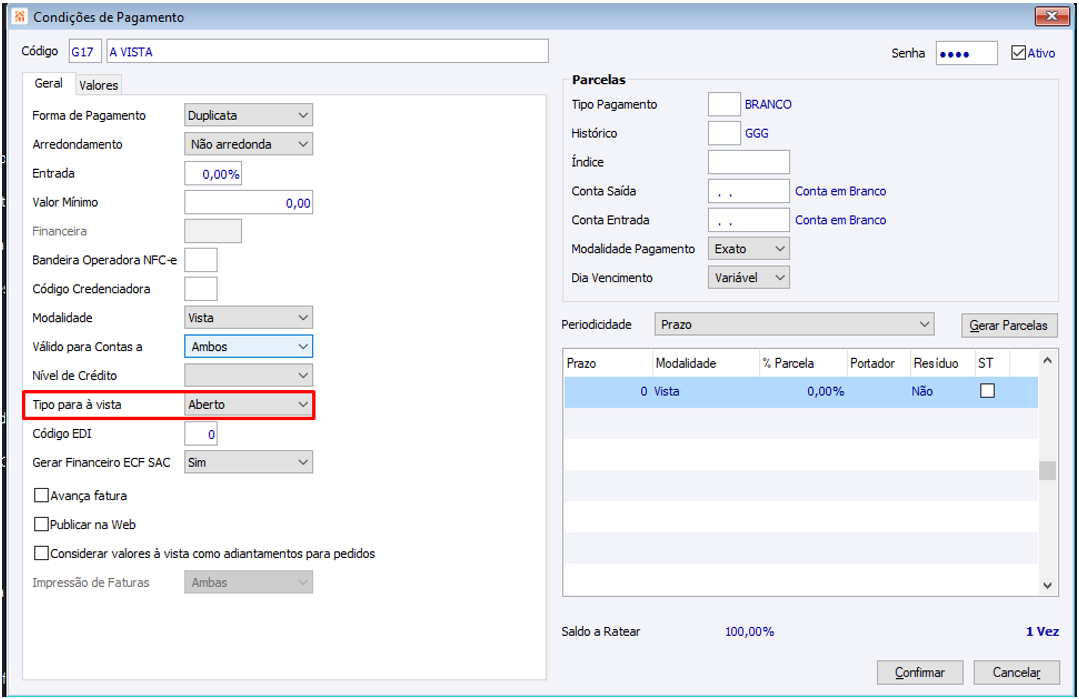Click the % Parcela column header
Viewport: 1079px width, 699px height.
(802, 363)
